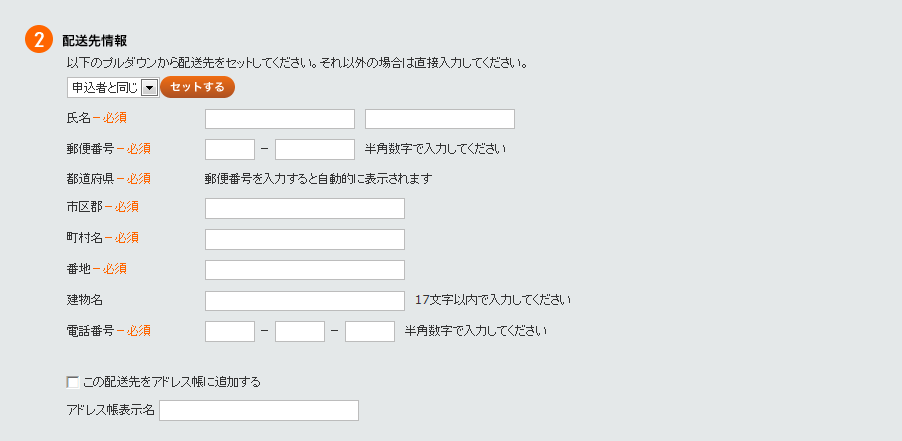Click the セットする button
Image resolution: width=902 pixels, height=441 pixels.
(197, 87)
